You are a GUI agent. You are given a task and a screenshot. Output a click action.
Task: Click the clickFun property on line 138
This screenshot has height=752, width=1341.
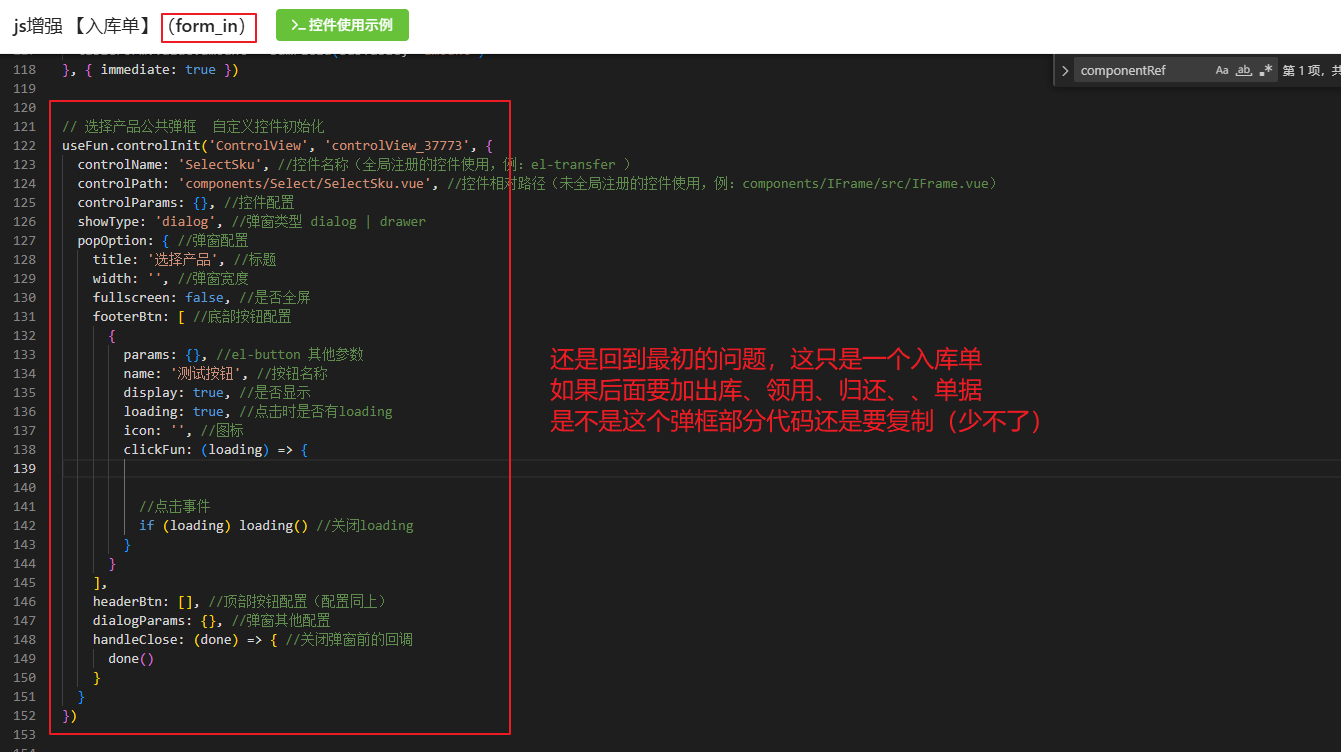(158, 450)
